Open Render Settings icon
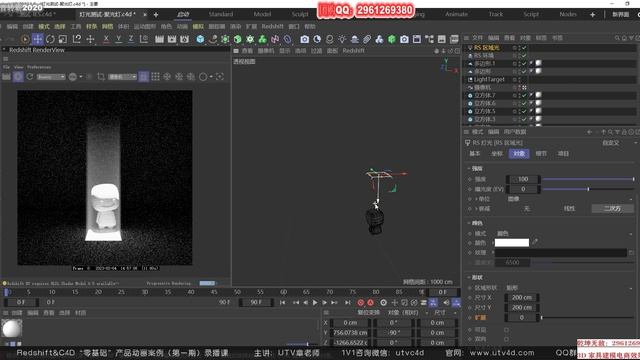Viewport: 640px width, 360px height. click(x=184, y=39)
